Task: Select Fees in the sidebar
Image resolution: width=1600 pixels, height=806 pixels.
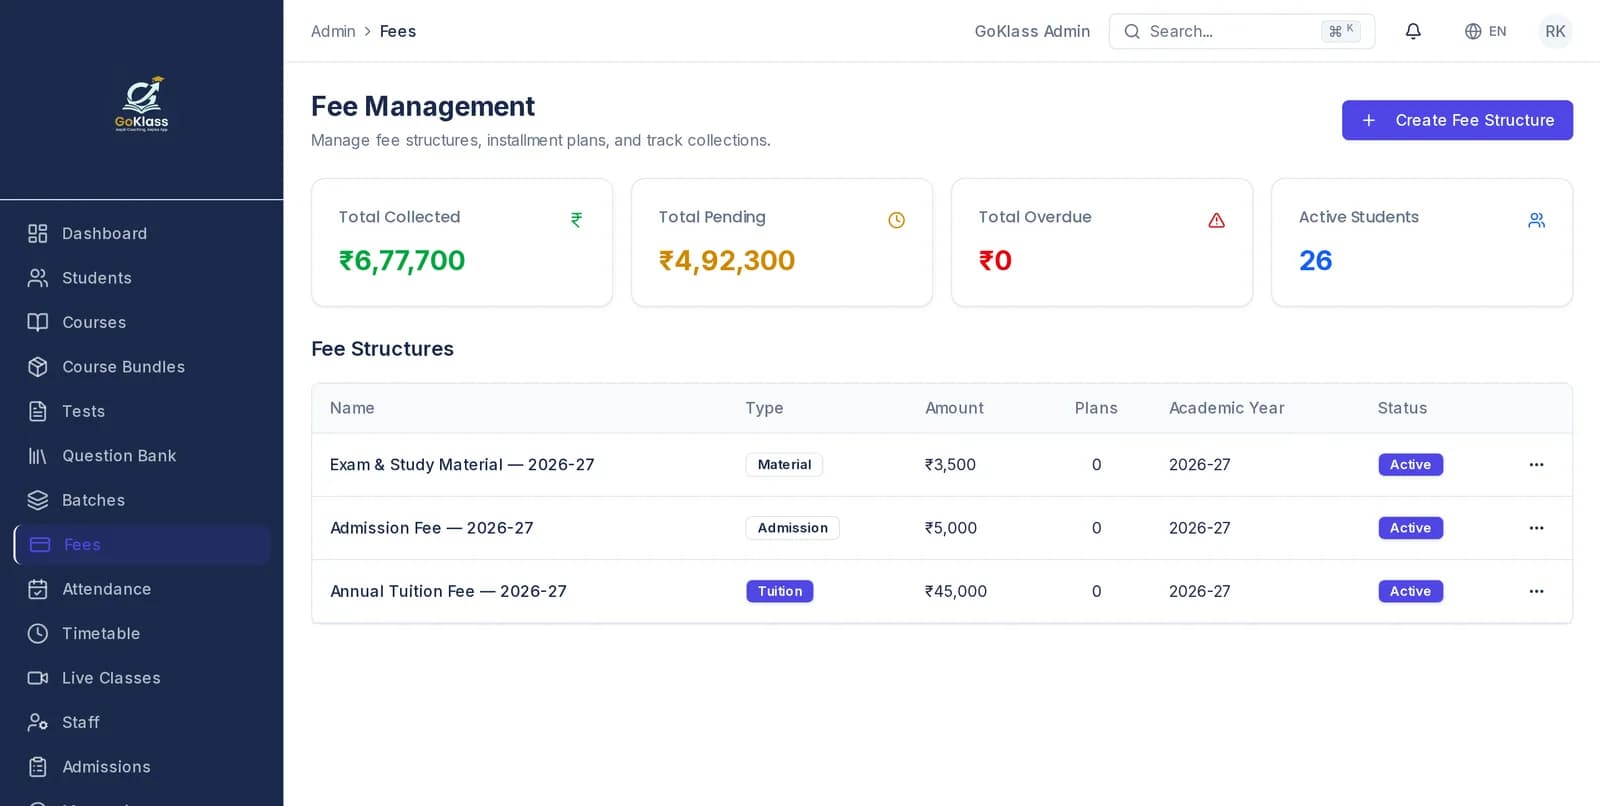Action: click(x=142, y=545)
